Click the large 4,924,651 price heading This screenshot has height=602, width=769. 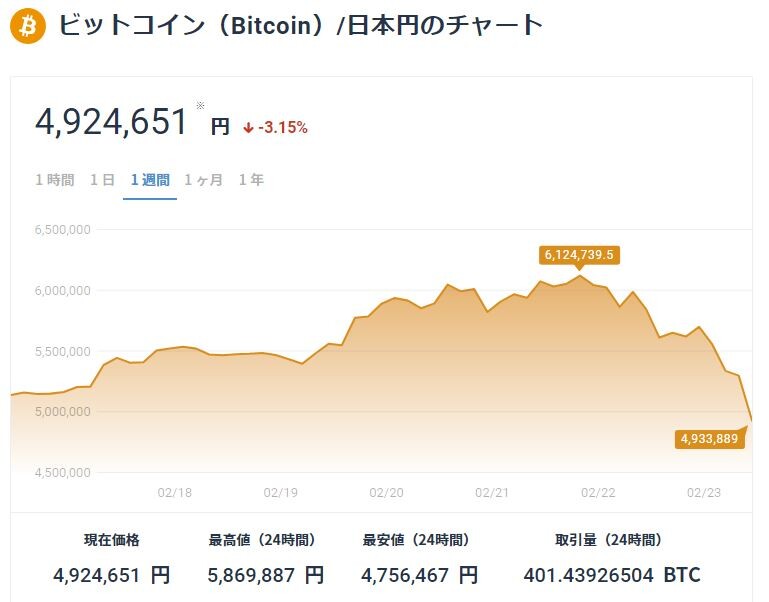111,122
